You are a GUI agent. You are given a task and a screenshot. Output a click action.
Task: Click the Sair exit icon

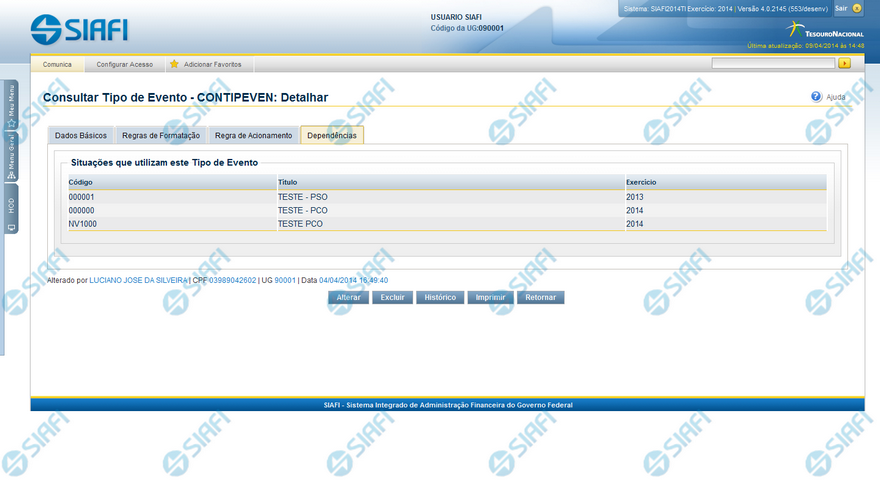(857, 8)
